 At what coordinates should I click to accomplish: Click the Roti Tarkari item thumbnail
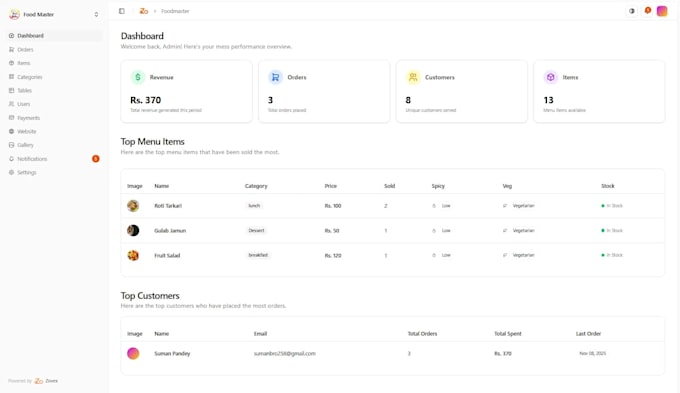(x=133, y=206)
